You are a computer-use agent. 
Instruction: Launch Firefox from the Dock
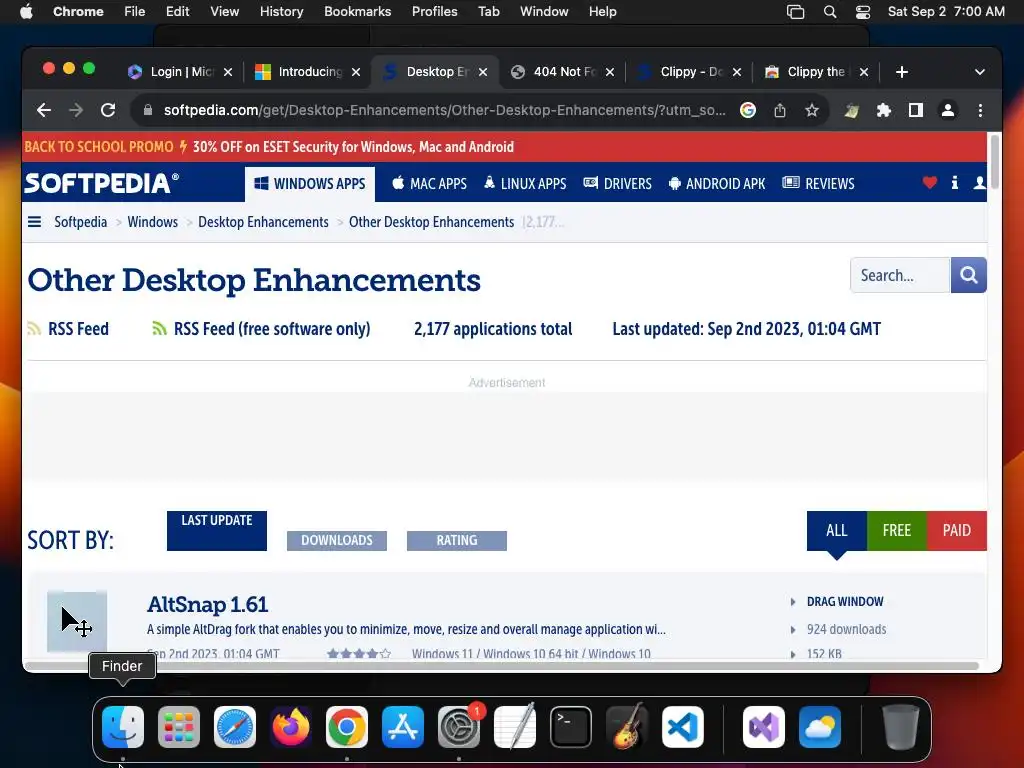[291, 727]
